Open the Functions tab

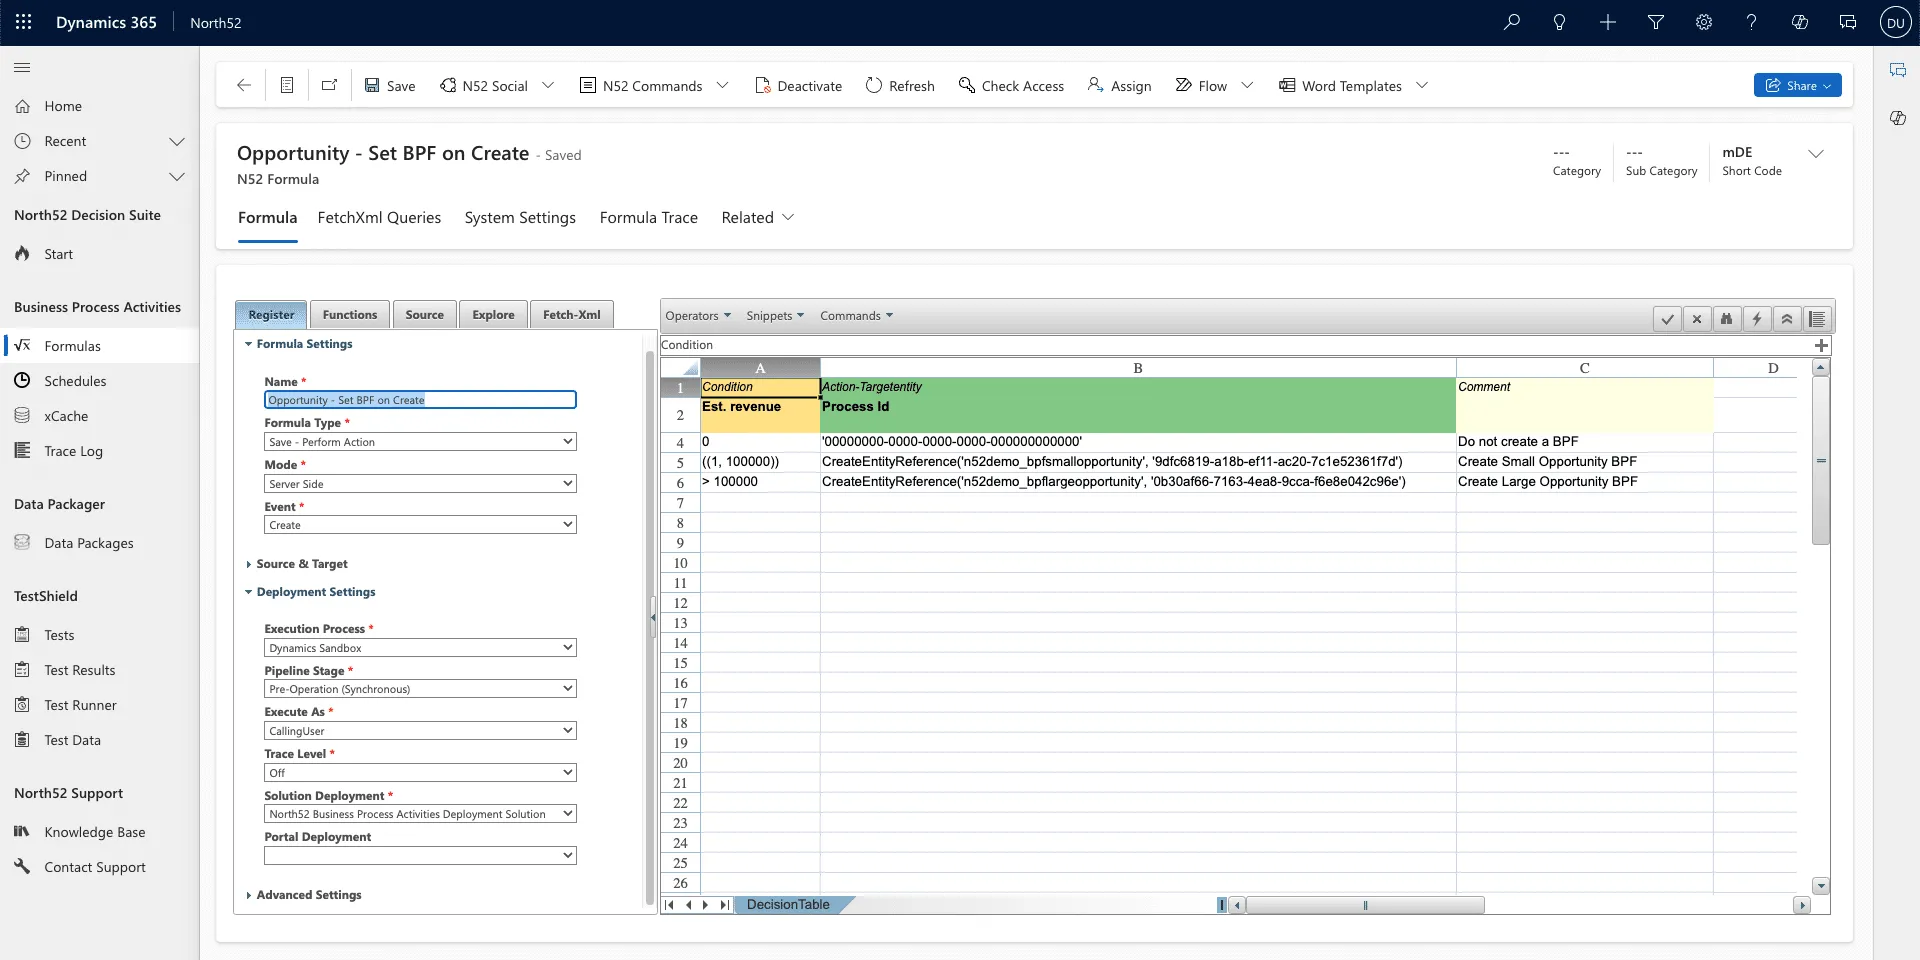coord(350,314)
